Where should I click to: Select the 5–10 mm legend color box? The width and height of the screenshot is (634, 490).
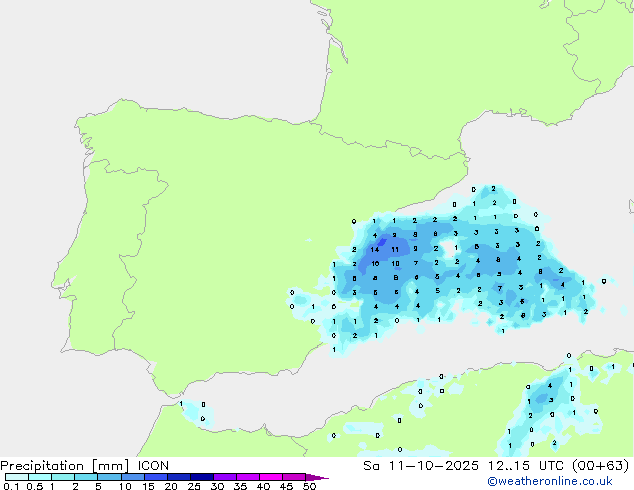pyautogui.click(x=109, y=477)
